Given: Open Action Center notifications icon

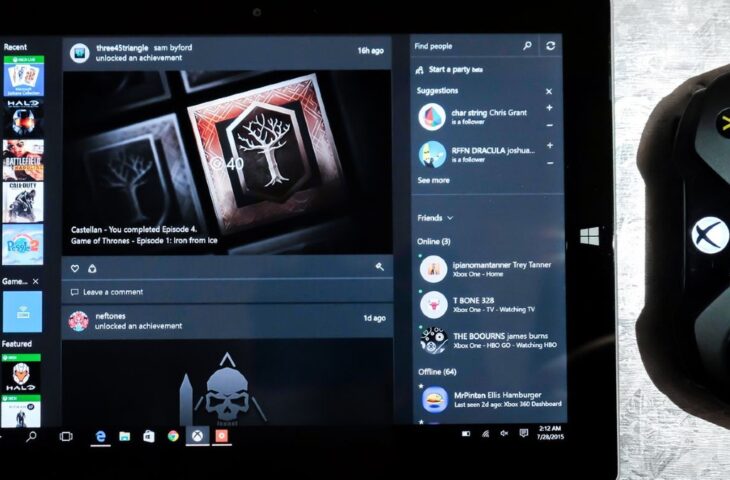Looking at the screenshot, I should tap(524, 433).
